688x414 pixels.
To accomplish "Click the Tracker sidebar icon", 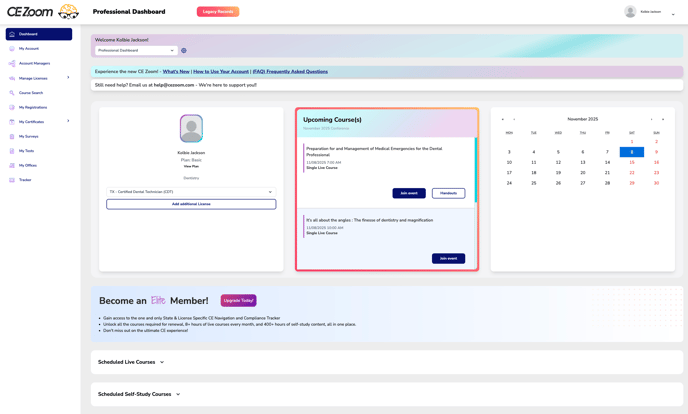I will (12, 180).
